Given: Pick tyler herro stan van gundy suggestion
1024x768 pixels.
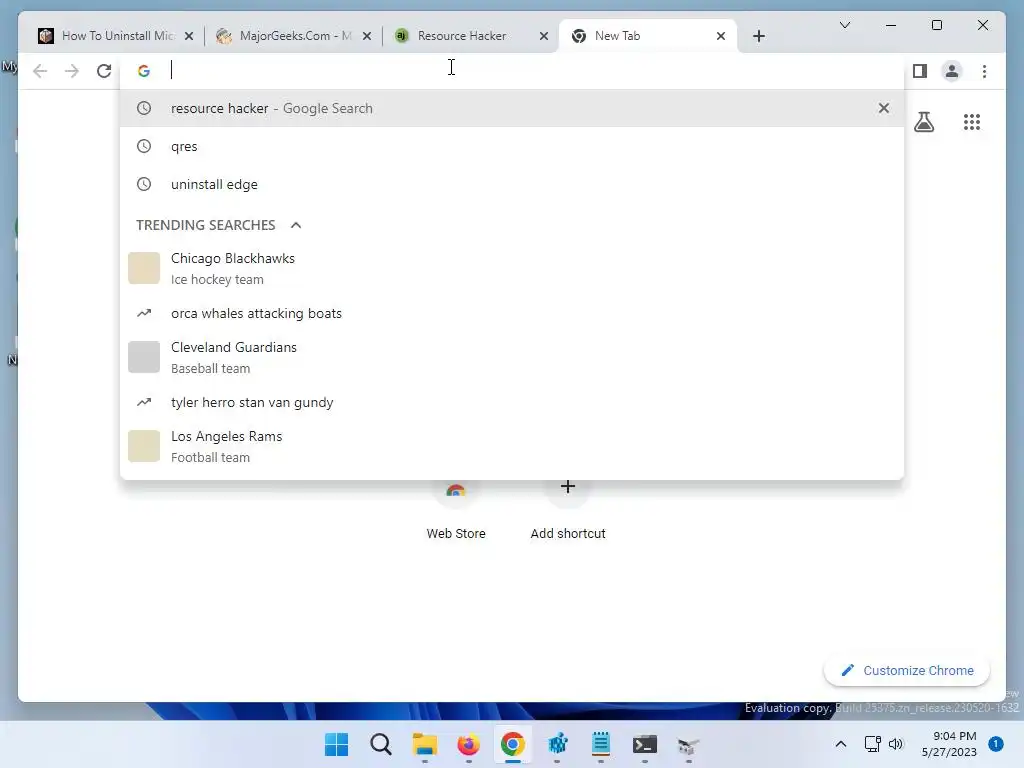Looking at the screenshot, I should pyautogui.click(x=512, y=402).
